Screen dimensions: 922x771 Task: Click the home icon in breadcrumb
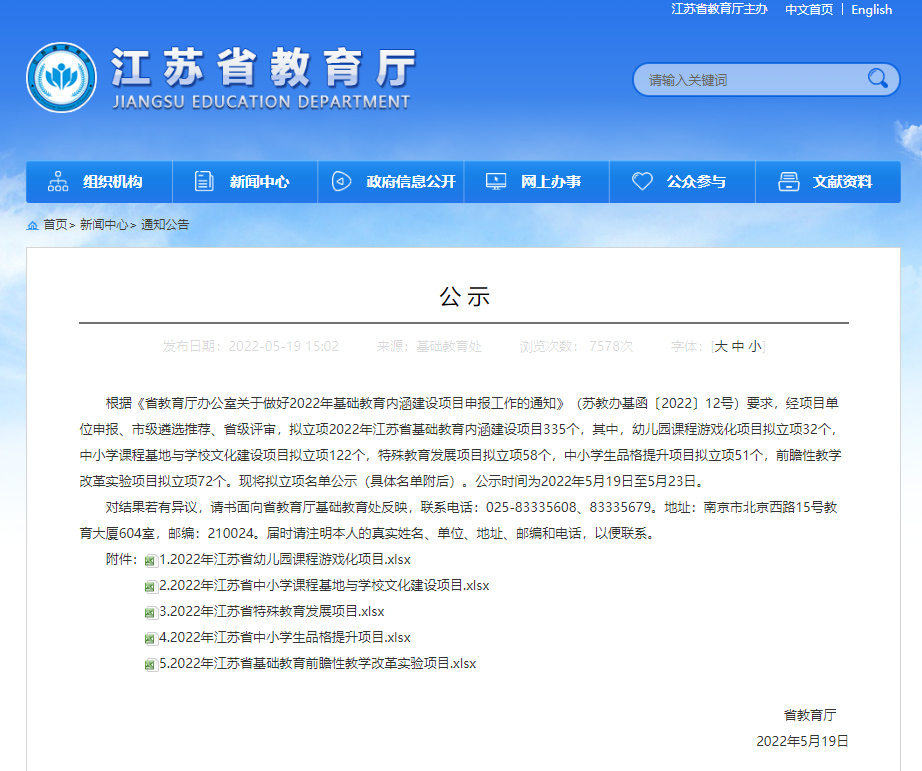click(32, 225)
